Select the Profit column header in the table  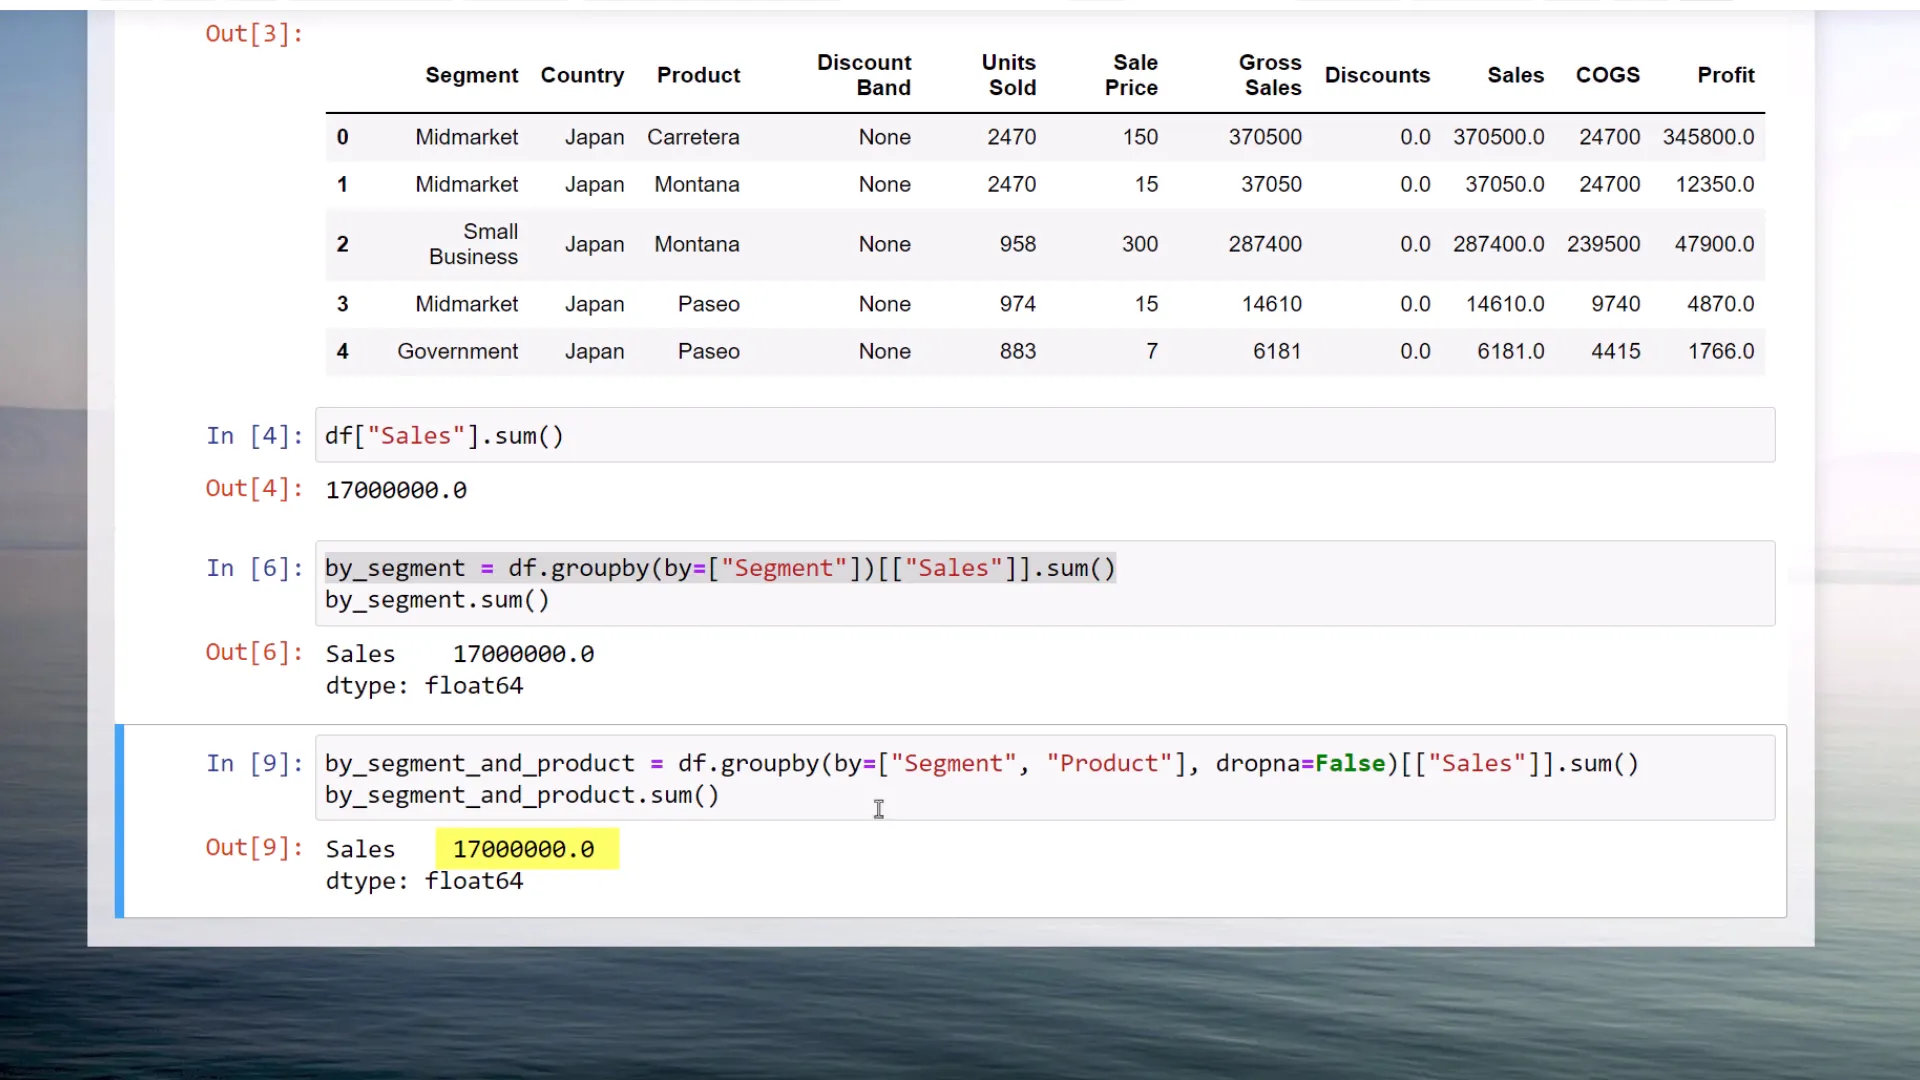point(1726,75)
